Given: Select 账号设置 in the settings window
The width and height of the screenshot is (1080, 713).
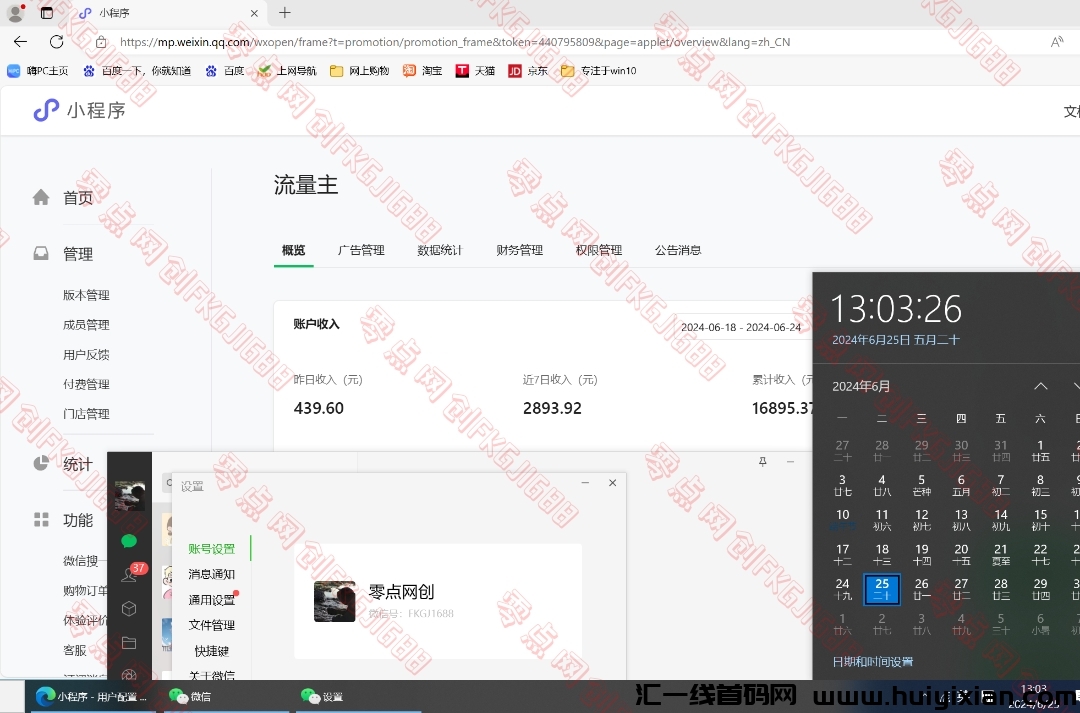Looking at the screenshot, I should 211,549.
